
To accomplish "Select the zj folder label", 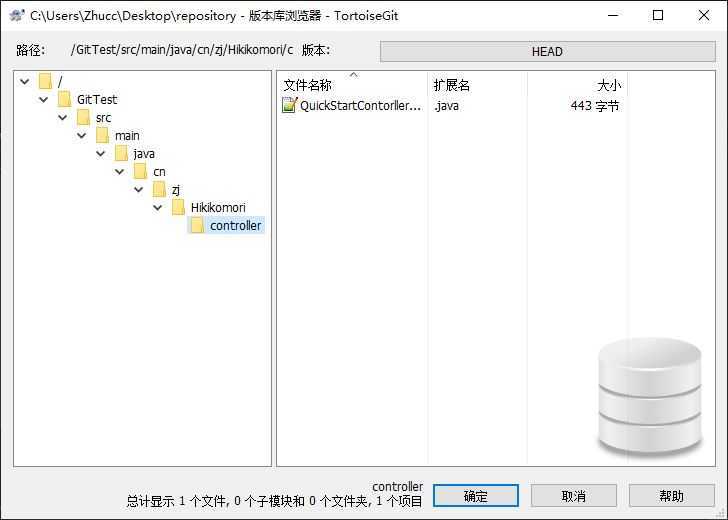I will click(176, 190).
